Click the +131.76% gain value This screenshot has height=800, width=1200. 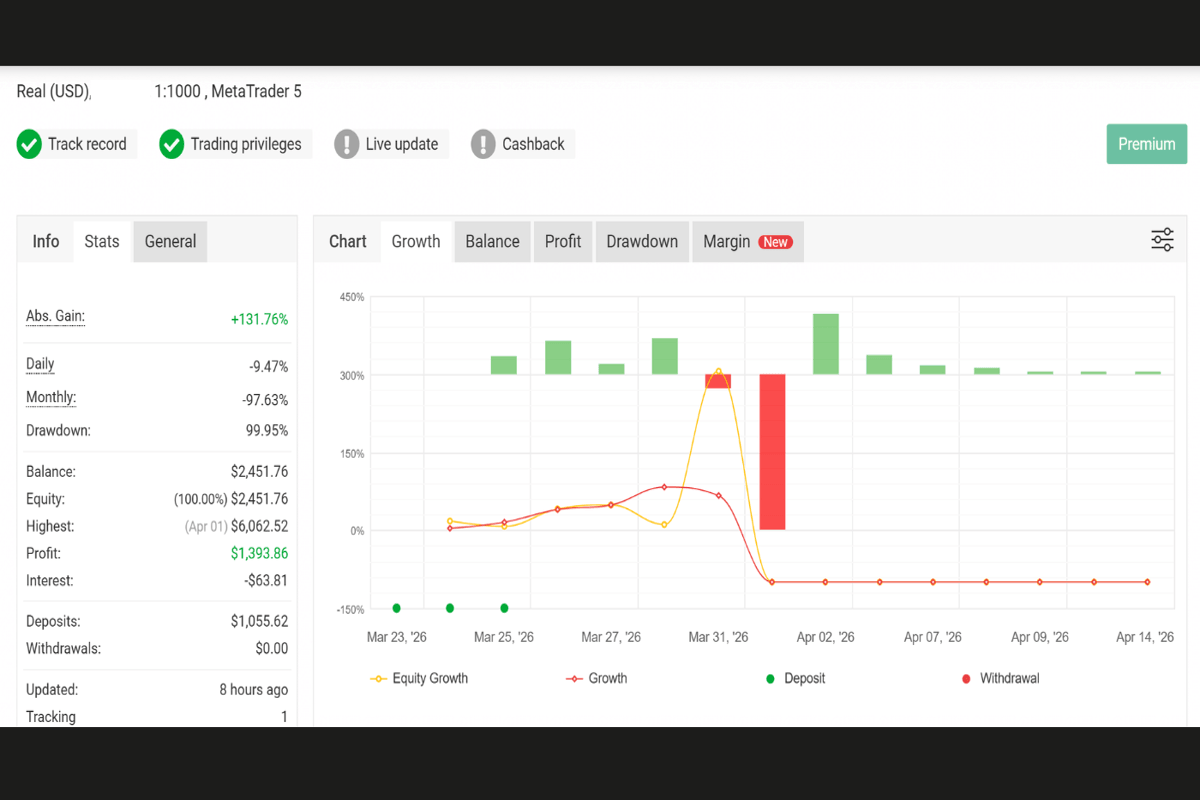(x=259, y=319)
